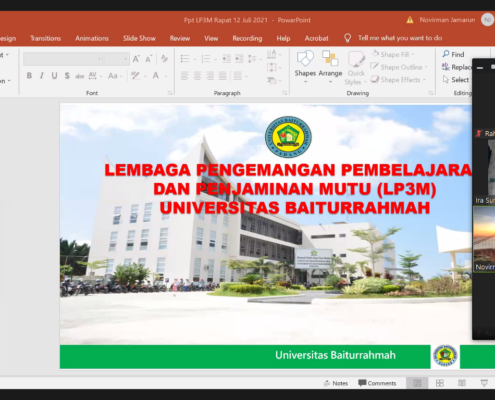Open the Slide Show tab
Viewport: 495px width, 400px height.
tap(139, 38)
